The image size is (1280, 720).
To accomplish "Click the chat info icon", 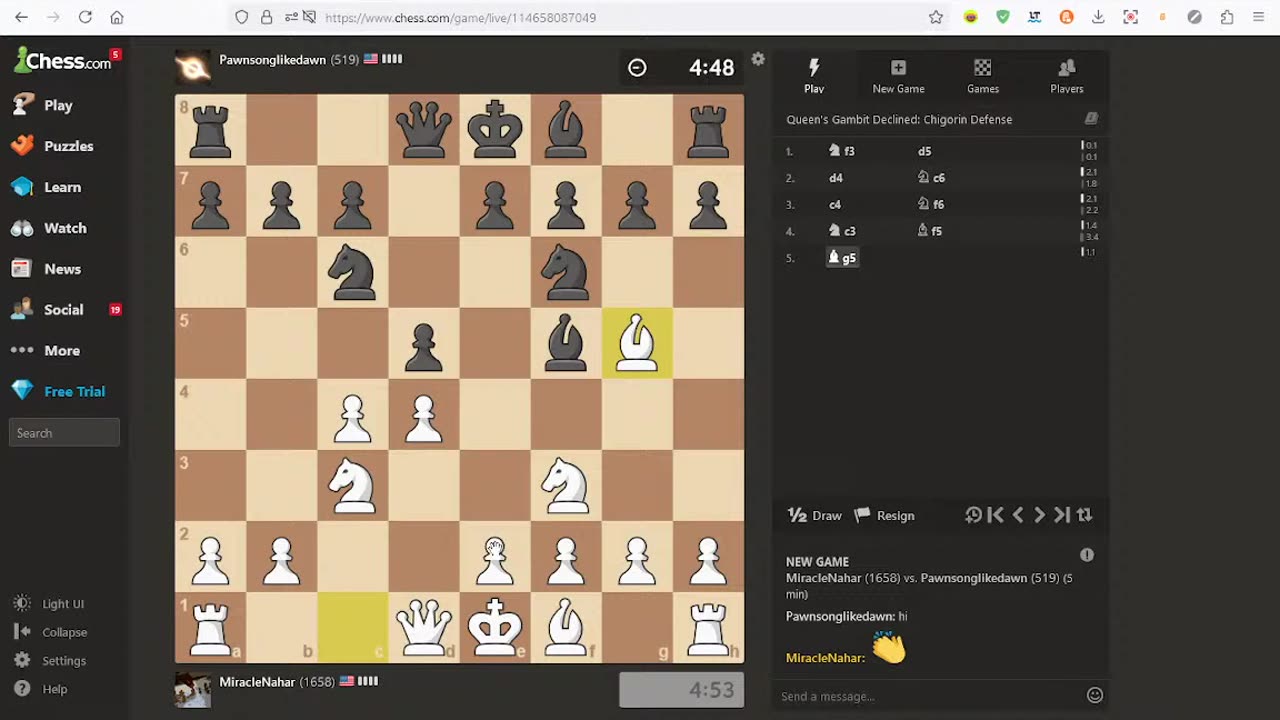I will (1087, 555).
